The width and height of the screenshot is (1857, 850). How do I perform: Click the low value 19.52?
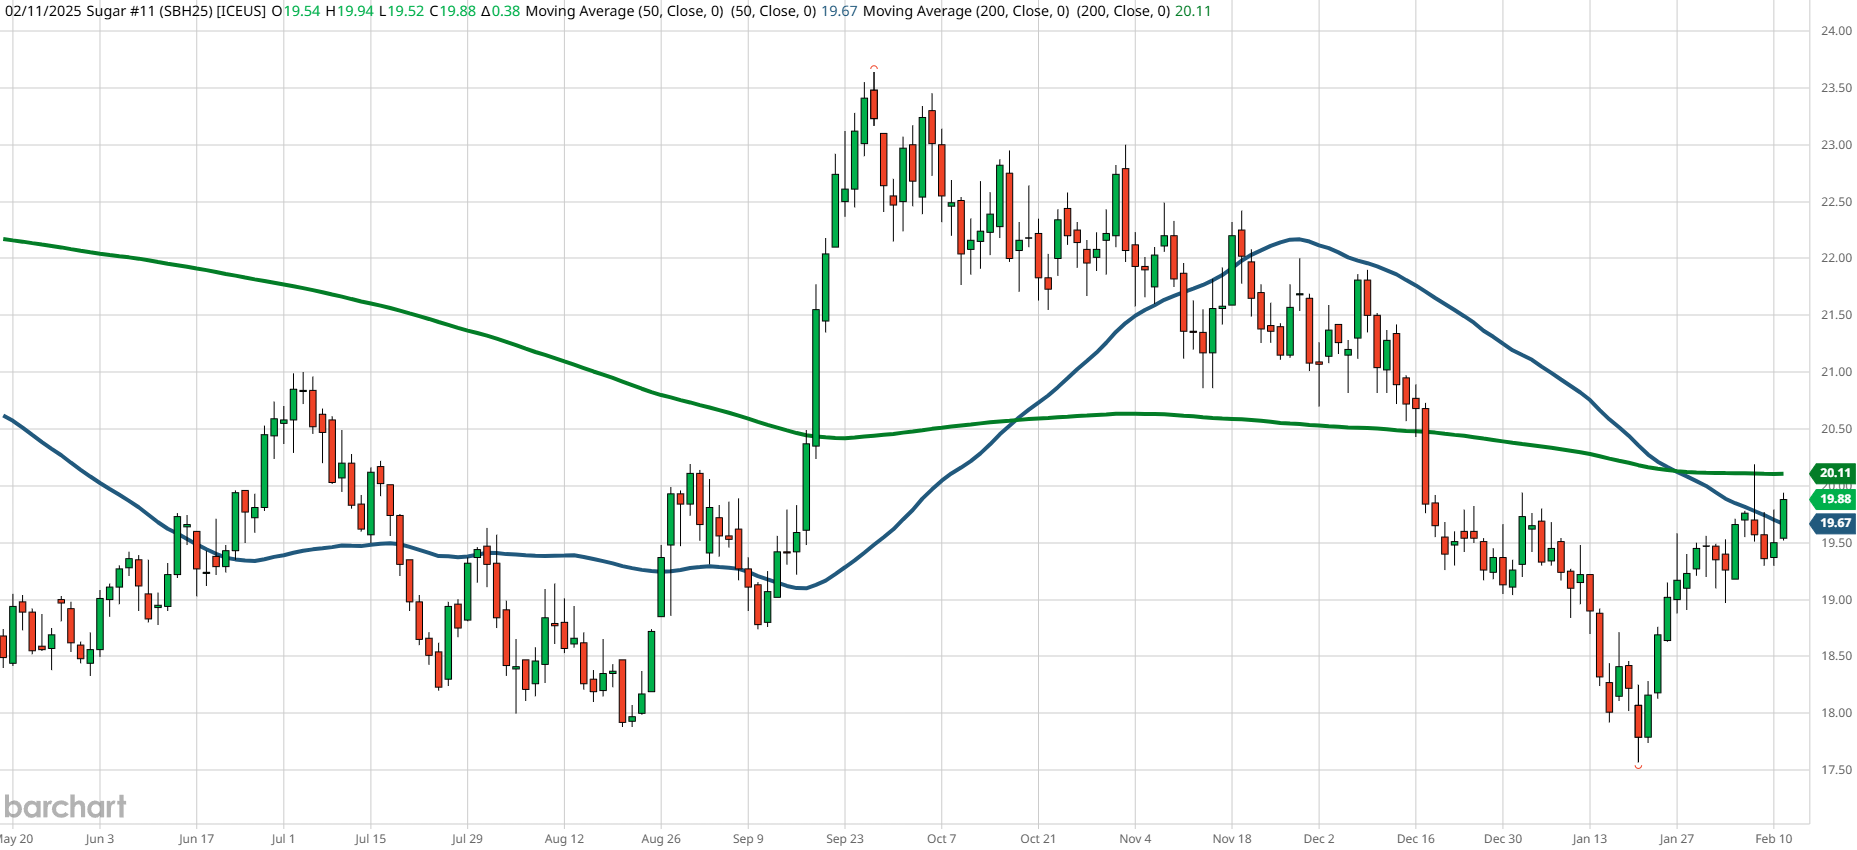(x=405, y=11)
